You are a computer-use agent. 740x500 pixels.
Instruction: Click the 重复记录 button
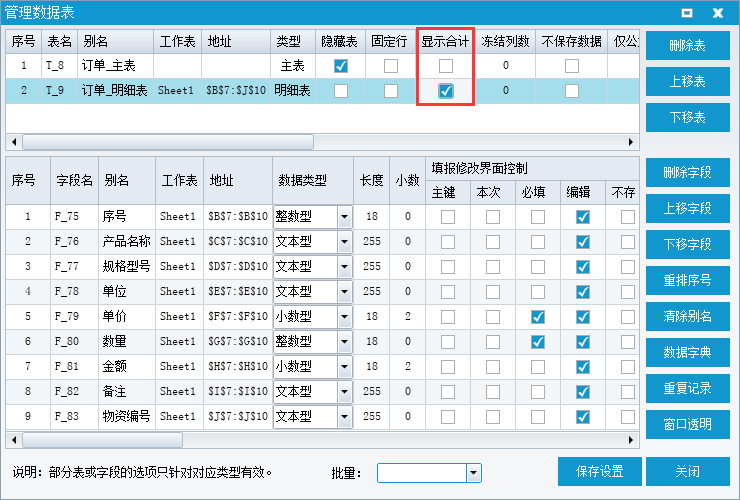[688, 388]
